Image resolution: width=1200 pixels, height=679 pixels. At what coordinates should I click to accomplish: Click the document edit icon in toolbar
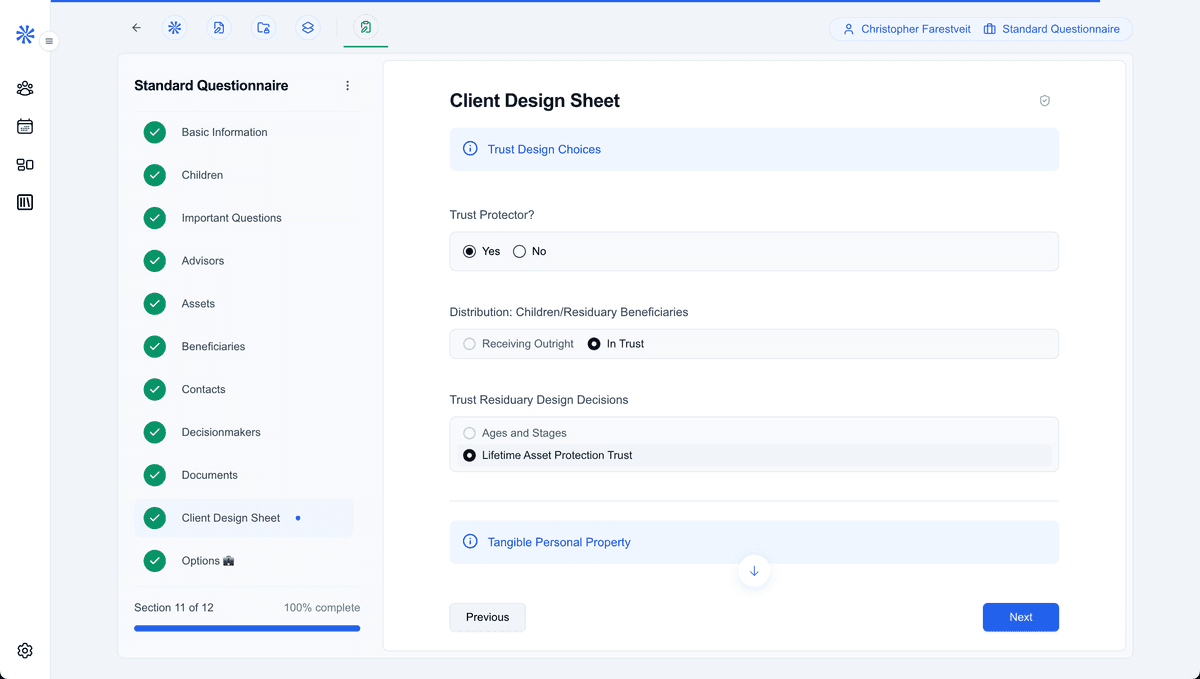(219, 28)
